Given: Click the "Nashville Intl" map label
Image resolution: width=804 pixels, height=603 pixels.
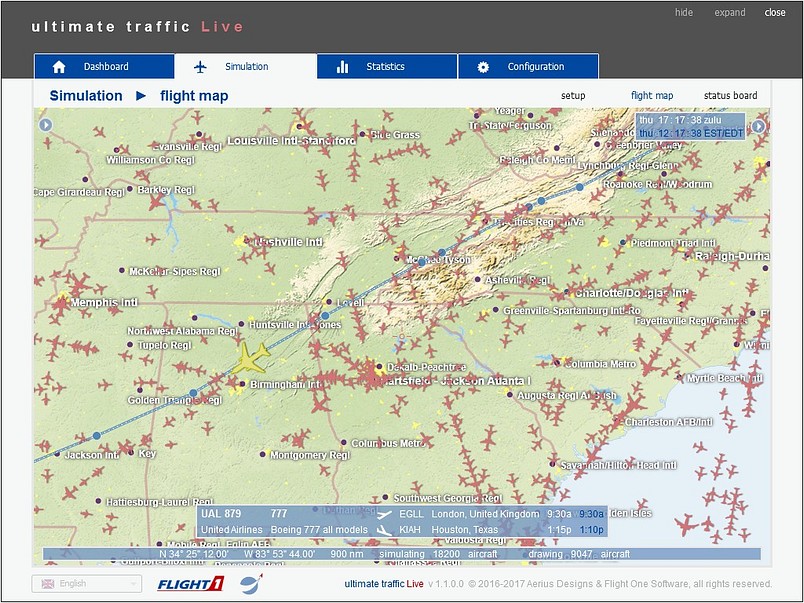Looking at the screenshot, I should point(288,242).
